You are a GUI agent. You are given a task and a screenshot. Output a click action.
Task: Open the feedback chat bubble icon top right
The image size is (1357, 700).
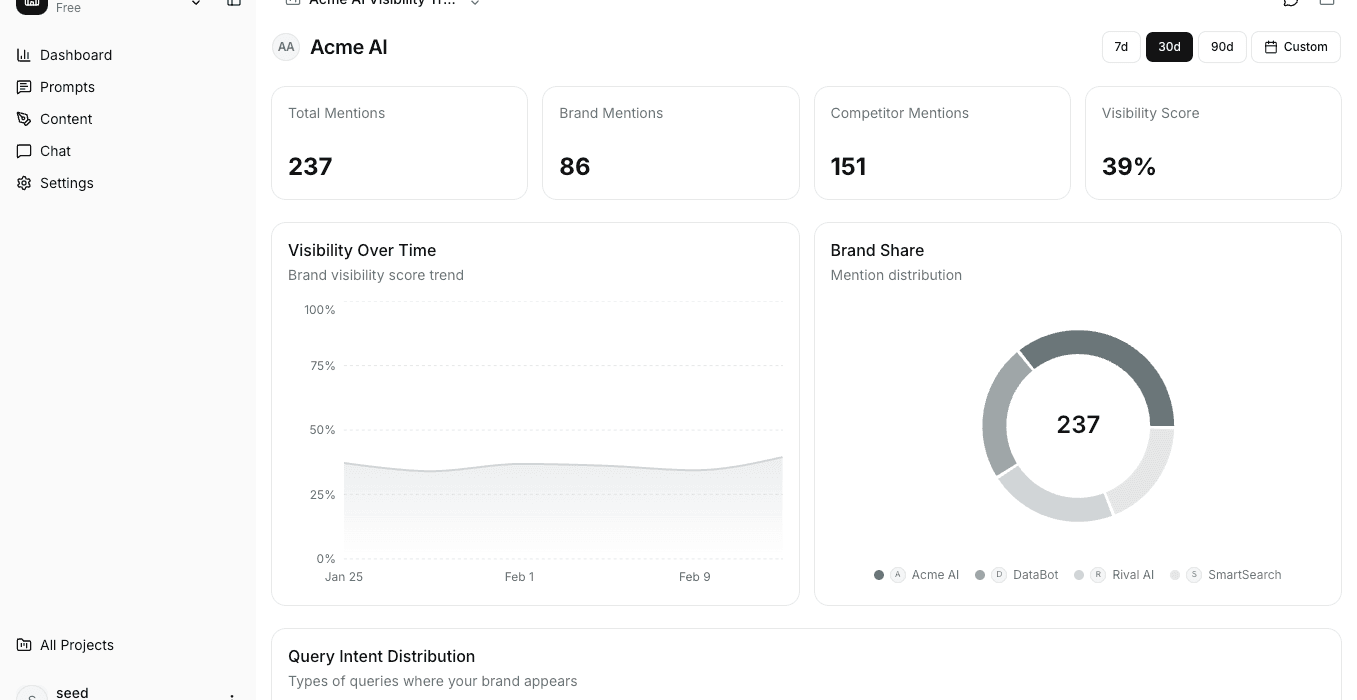point(1290,3)
